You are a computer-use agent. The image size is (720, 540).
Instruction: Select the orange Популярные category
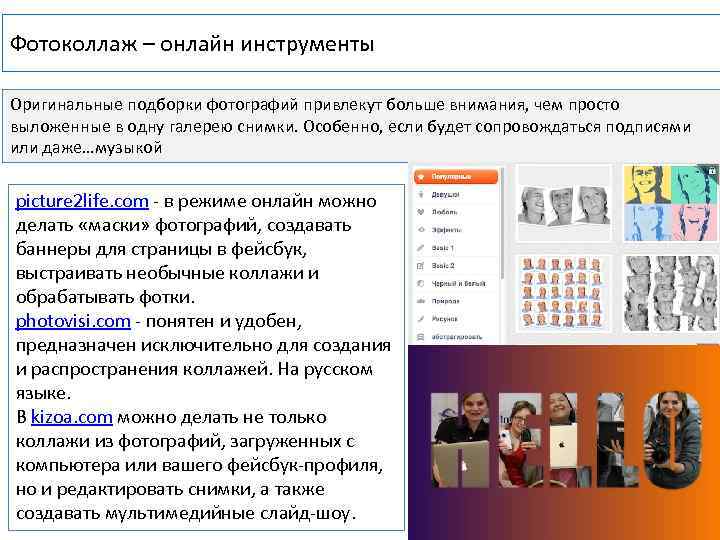coord(456,176)
